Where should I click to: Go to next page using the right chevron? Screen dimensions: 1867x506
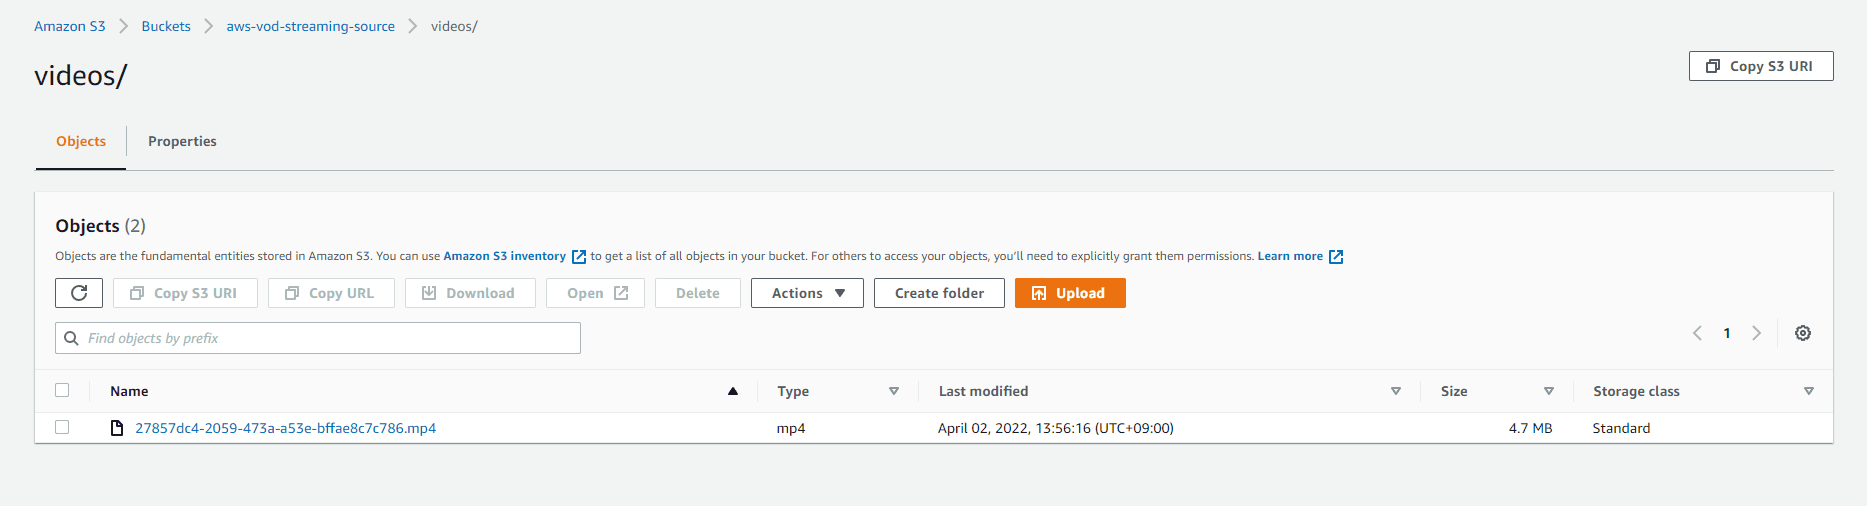point(1756,333)
